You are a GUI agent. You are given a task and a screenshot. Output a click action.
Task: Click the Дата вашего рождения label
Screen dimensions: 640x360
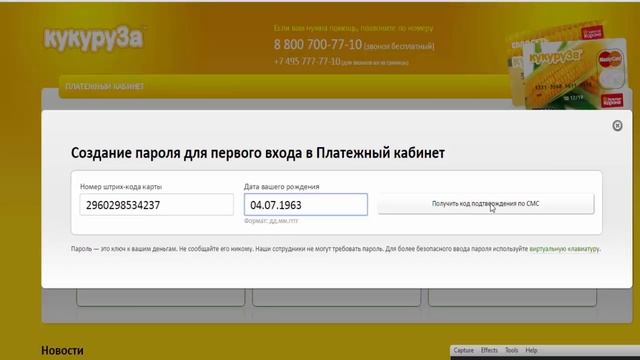(x=282, y=187)
